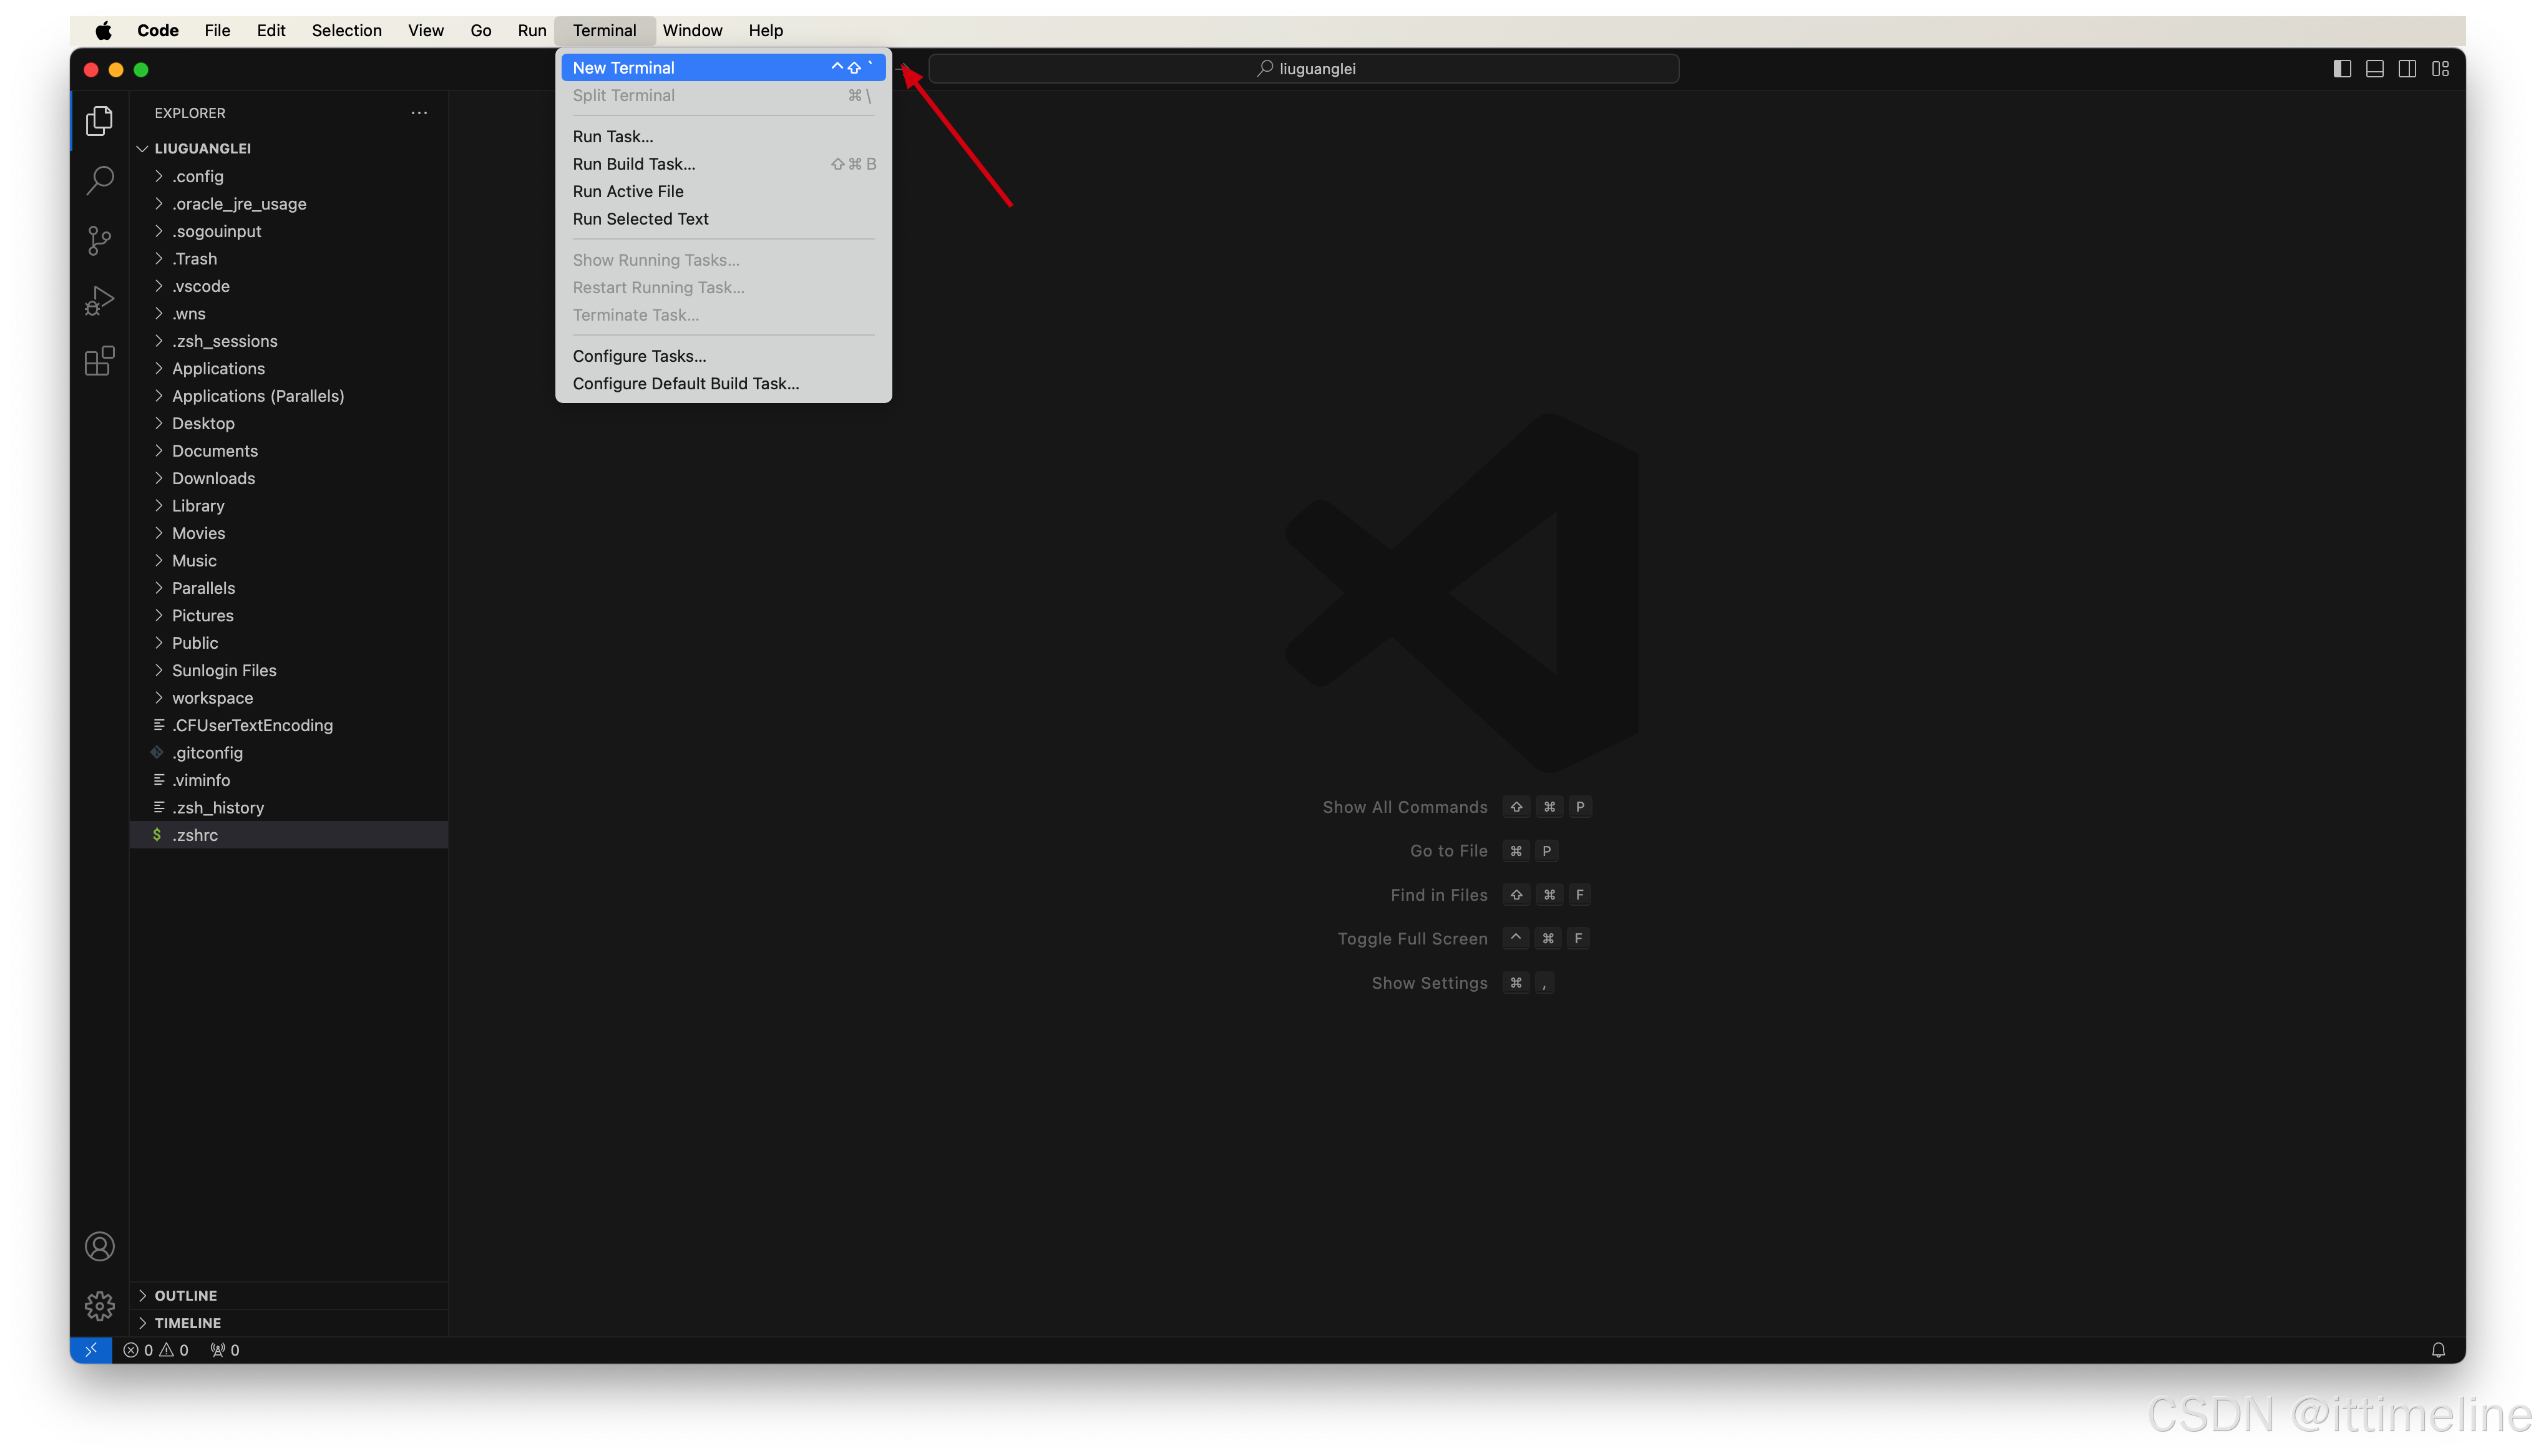Choose Run Task... from Terminal menu
This screenshot has height=1456, width=2536.
tap(613, 136)
